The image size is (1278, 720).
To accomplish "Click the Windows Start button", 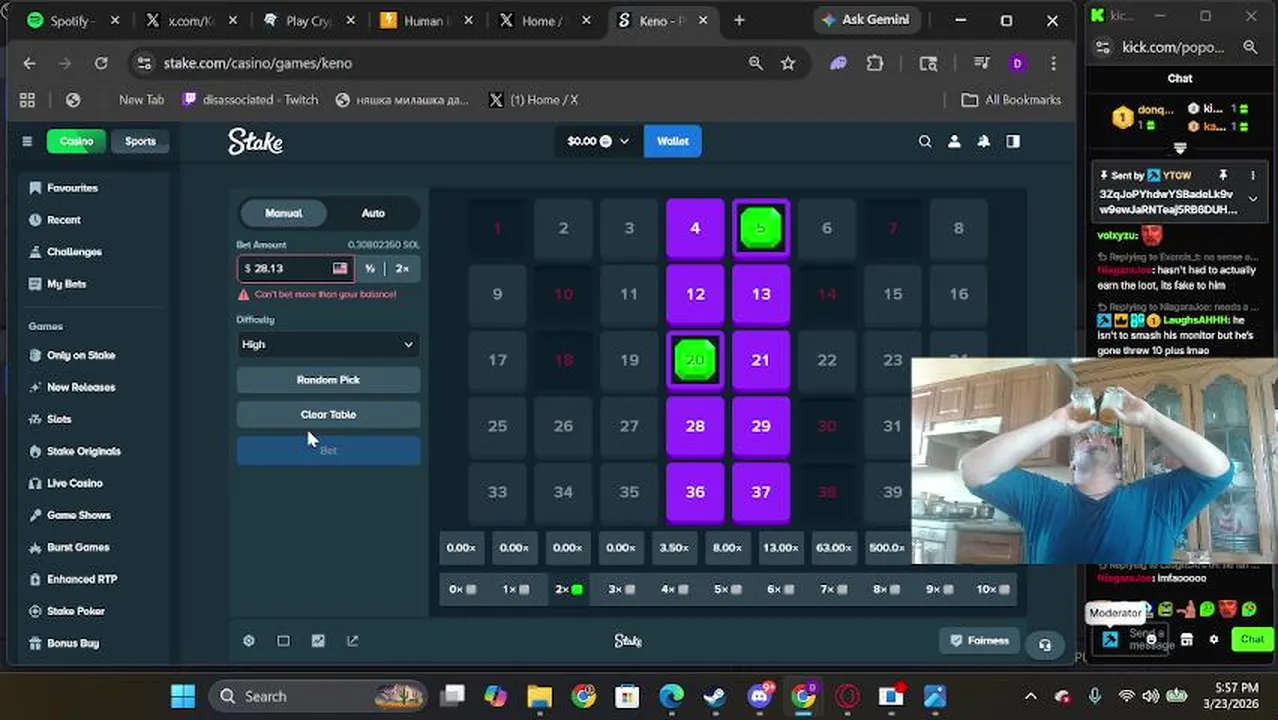I will coord(183,696).
